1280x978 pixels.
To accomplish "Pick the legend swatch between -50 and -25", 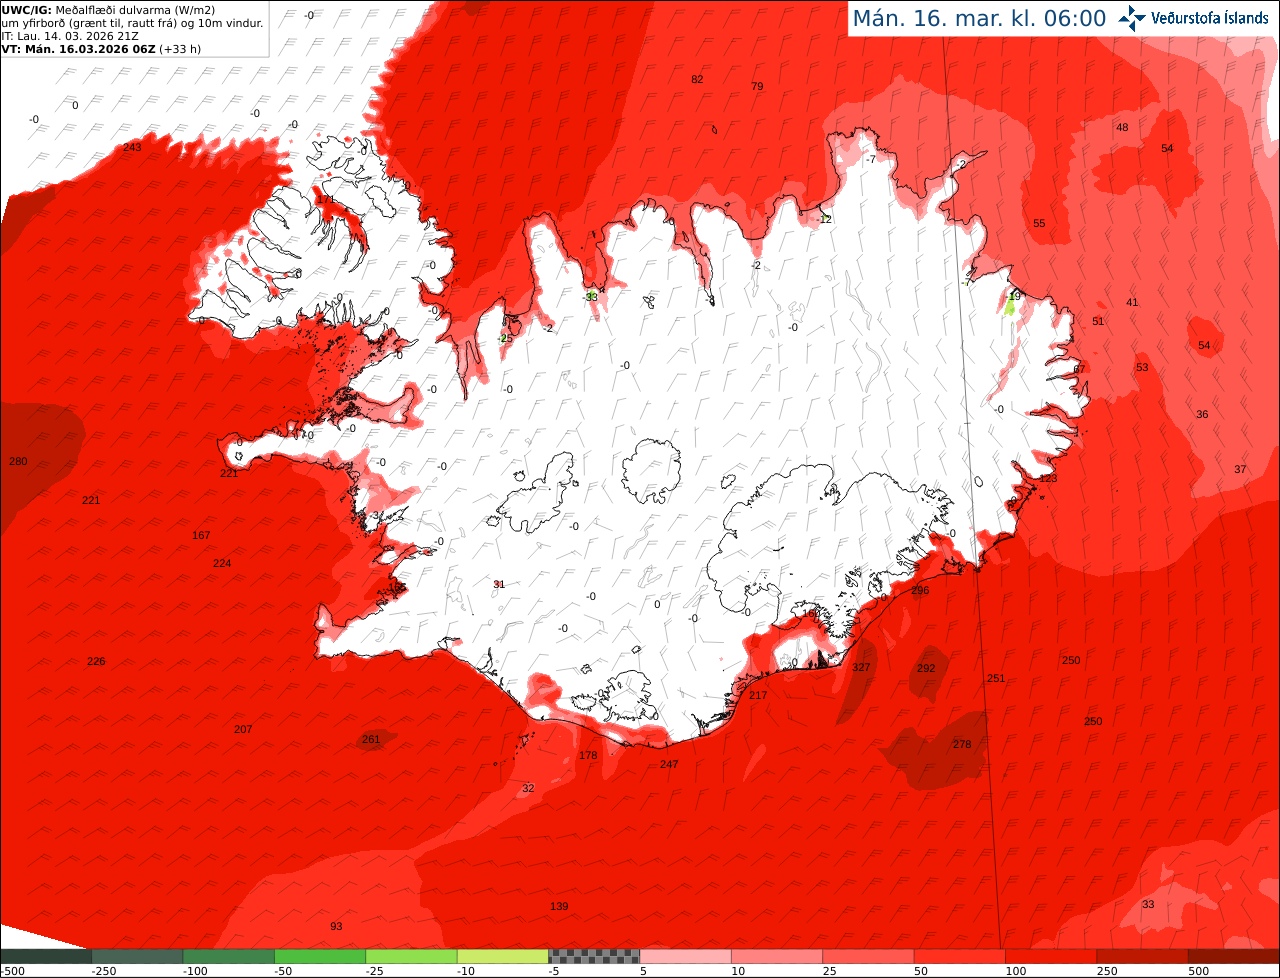I will tap(320, 956).
